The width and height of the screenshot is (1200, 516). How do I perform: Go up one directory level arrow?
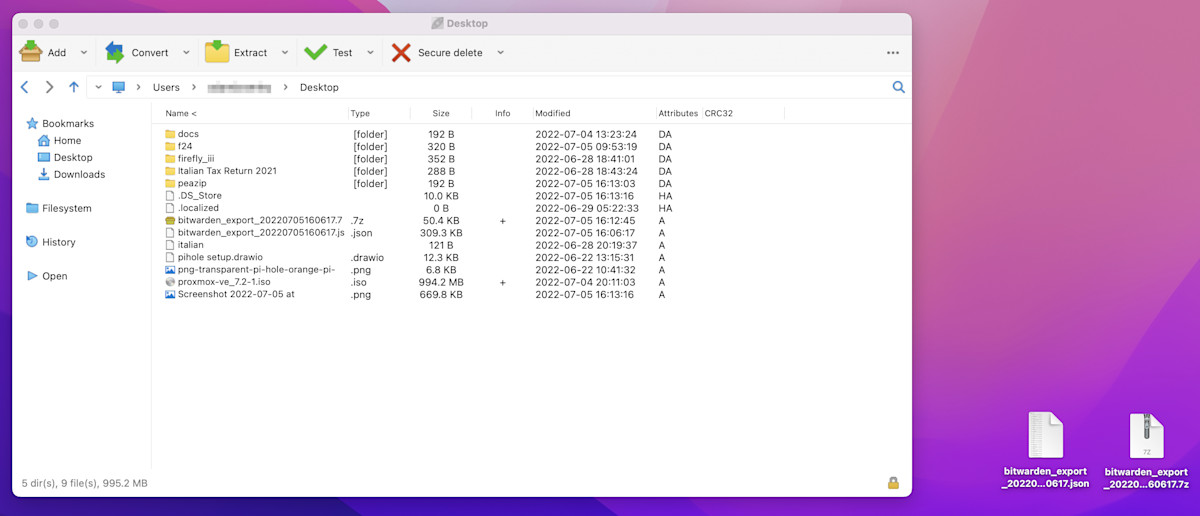[73, 87]
